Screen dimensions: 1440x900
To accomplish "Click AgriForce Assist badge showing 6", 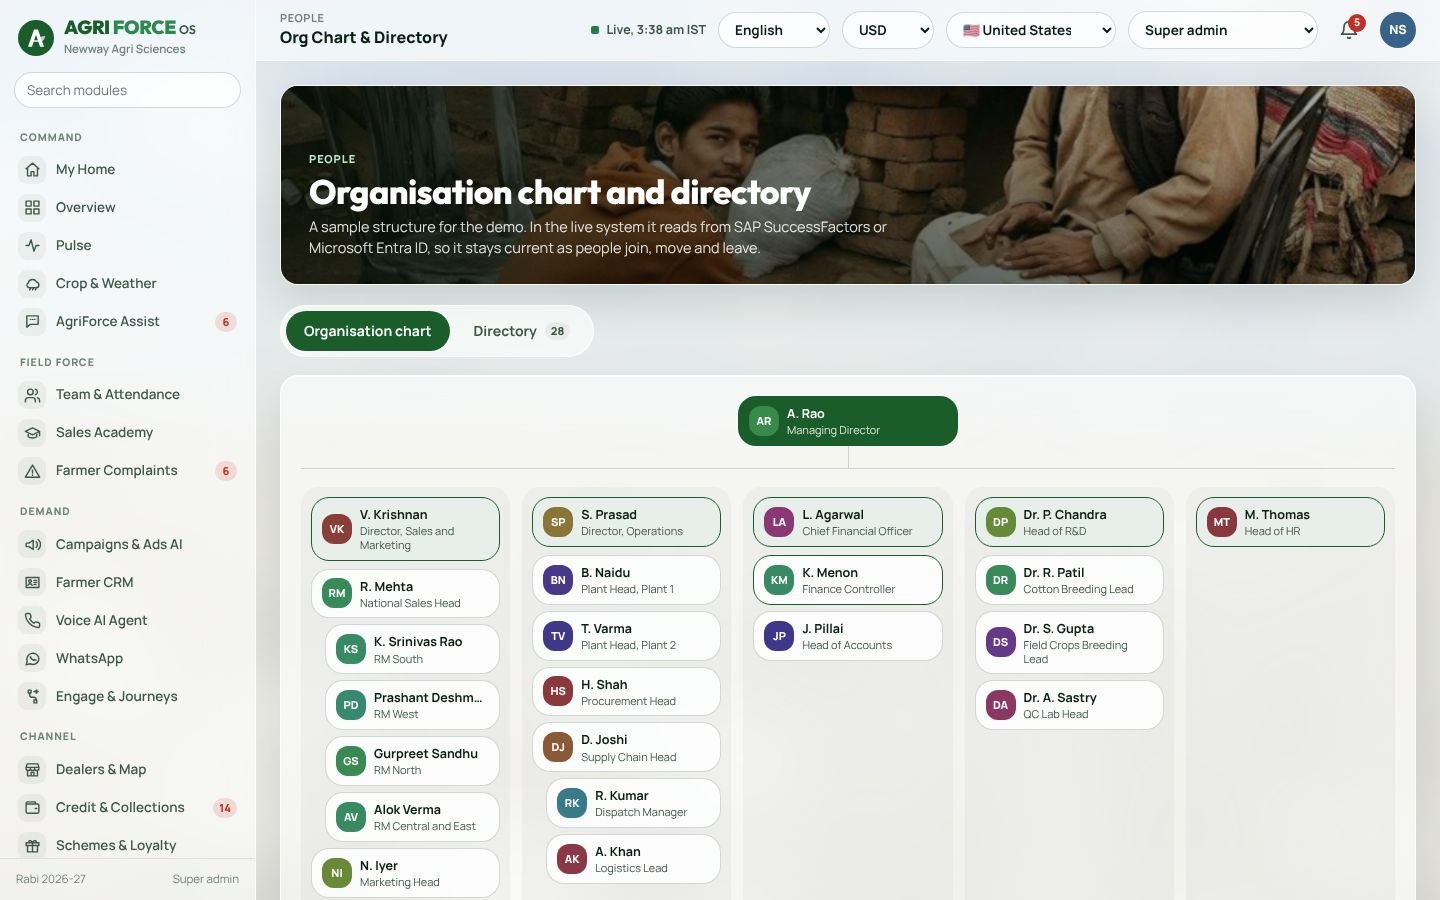I will tap(226, 322).
